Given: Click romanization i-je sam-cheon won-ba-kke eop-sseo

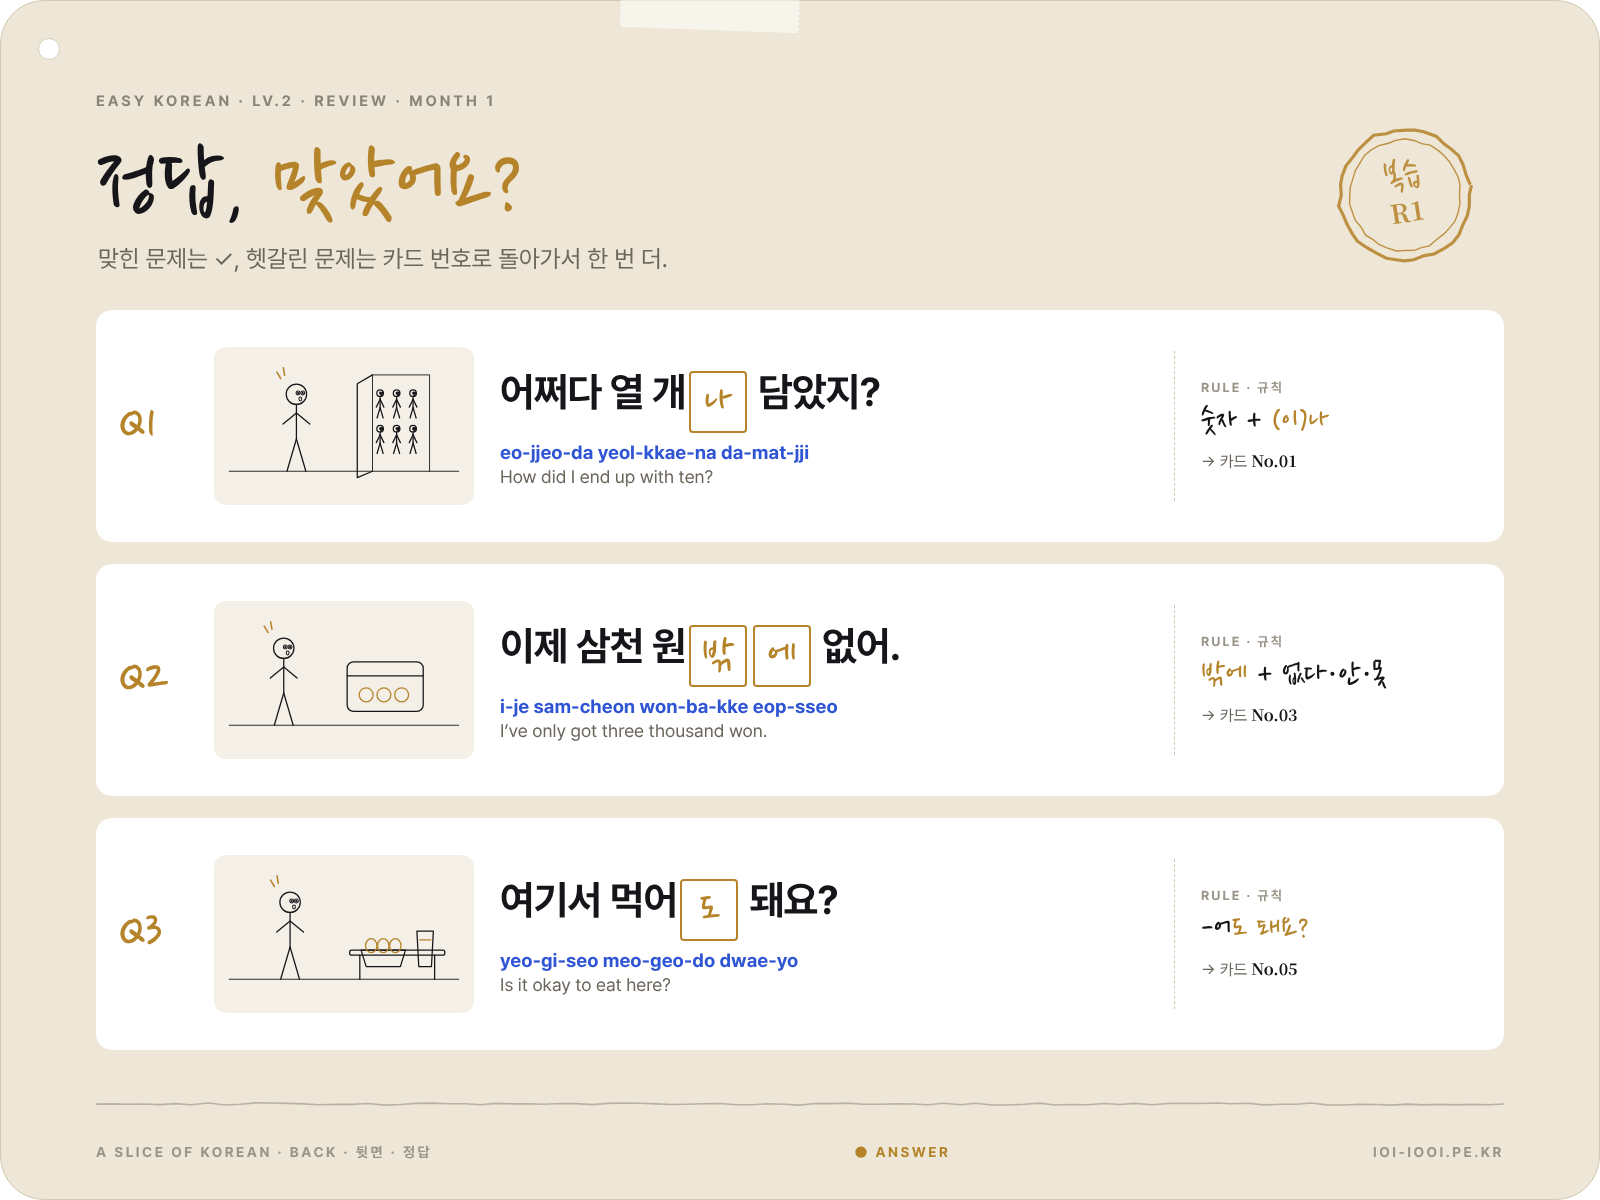Looking at the screenshot, I should point(668,707).
